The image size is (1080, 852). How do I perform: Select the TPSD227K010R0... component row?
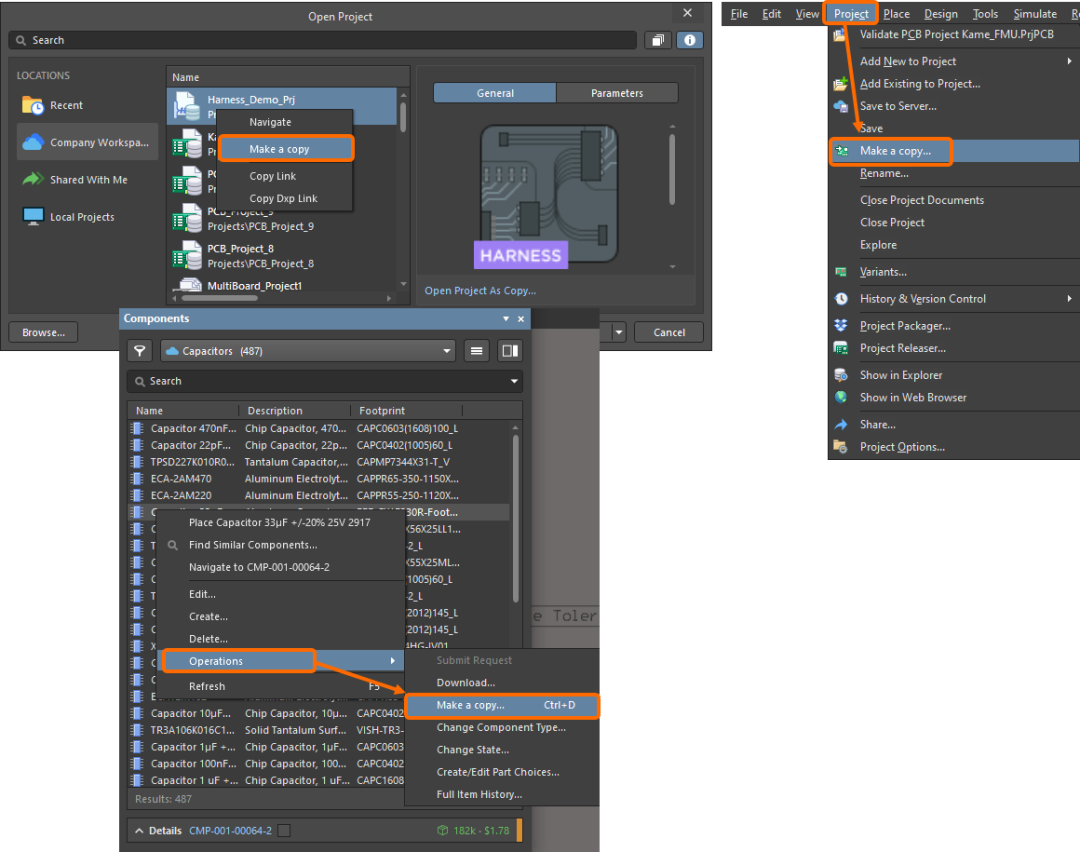coord(319,462)
